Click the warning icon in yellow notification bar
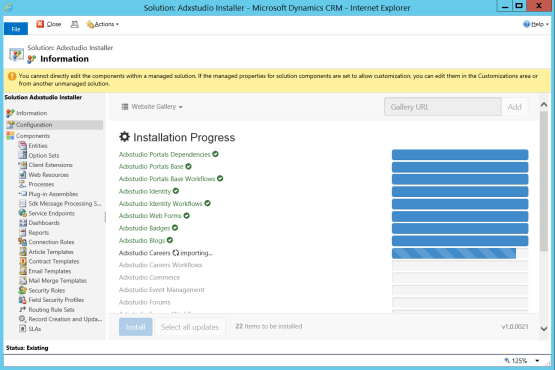 [x=12, y=76]
